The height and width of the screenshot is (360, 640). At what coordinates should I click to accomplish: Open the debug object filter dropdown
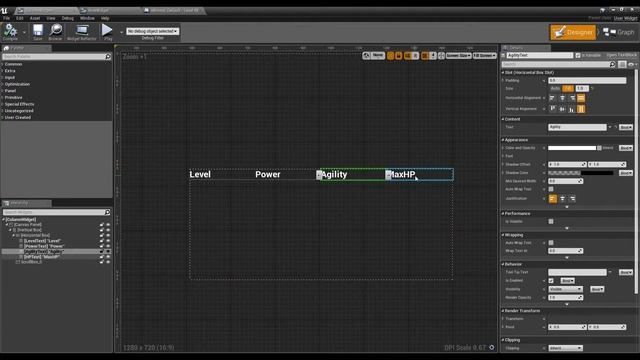[x=152, y=31]
